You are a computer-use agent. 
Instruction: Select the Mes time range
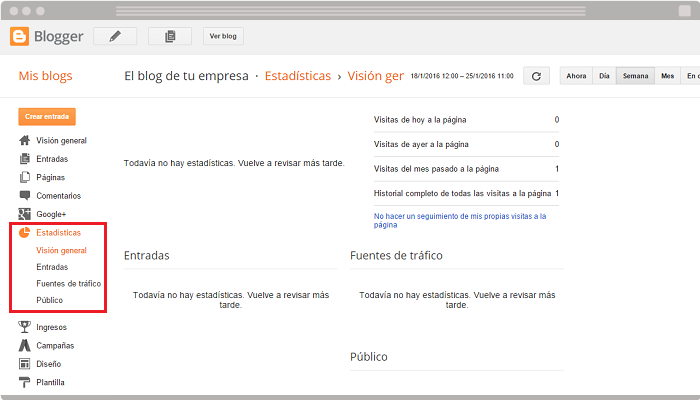tap(667, 76)
